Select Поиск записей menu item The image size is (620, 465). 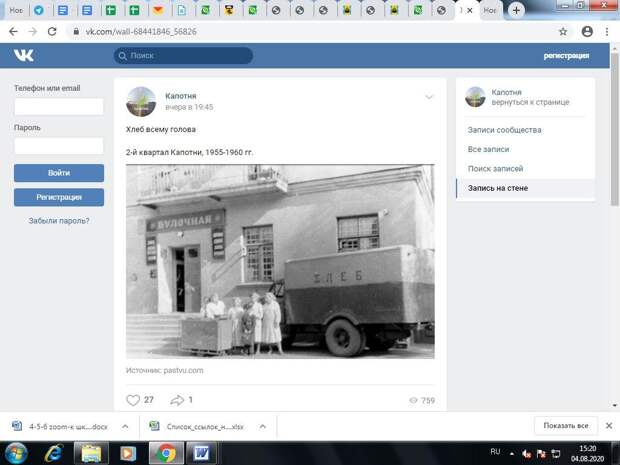pyautogui.click(x=495, y=169)
